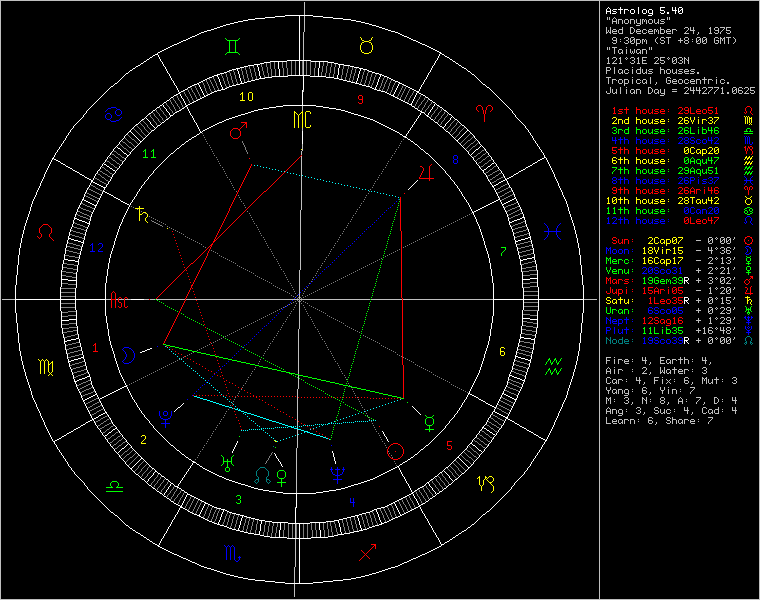The width and height of the screenshot is (760, 600).
Task: Select the red Sun circle in the chart
Action: 395,452
